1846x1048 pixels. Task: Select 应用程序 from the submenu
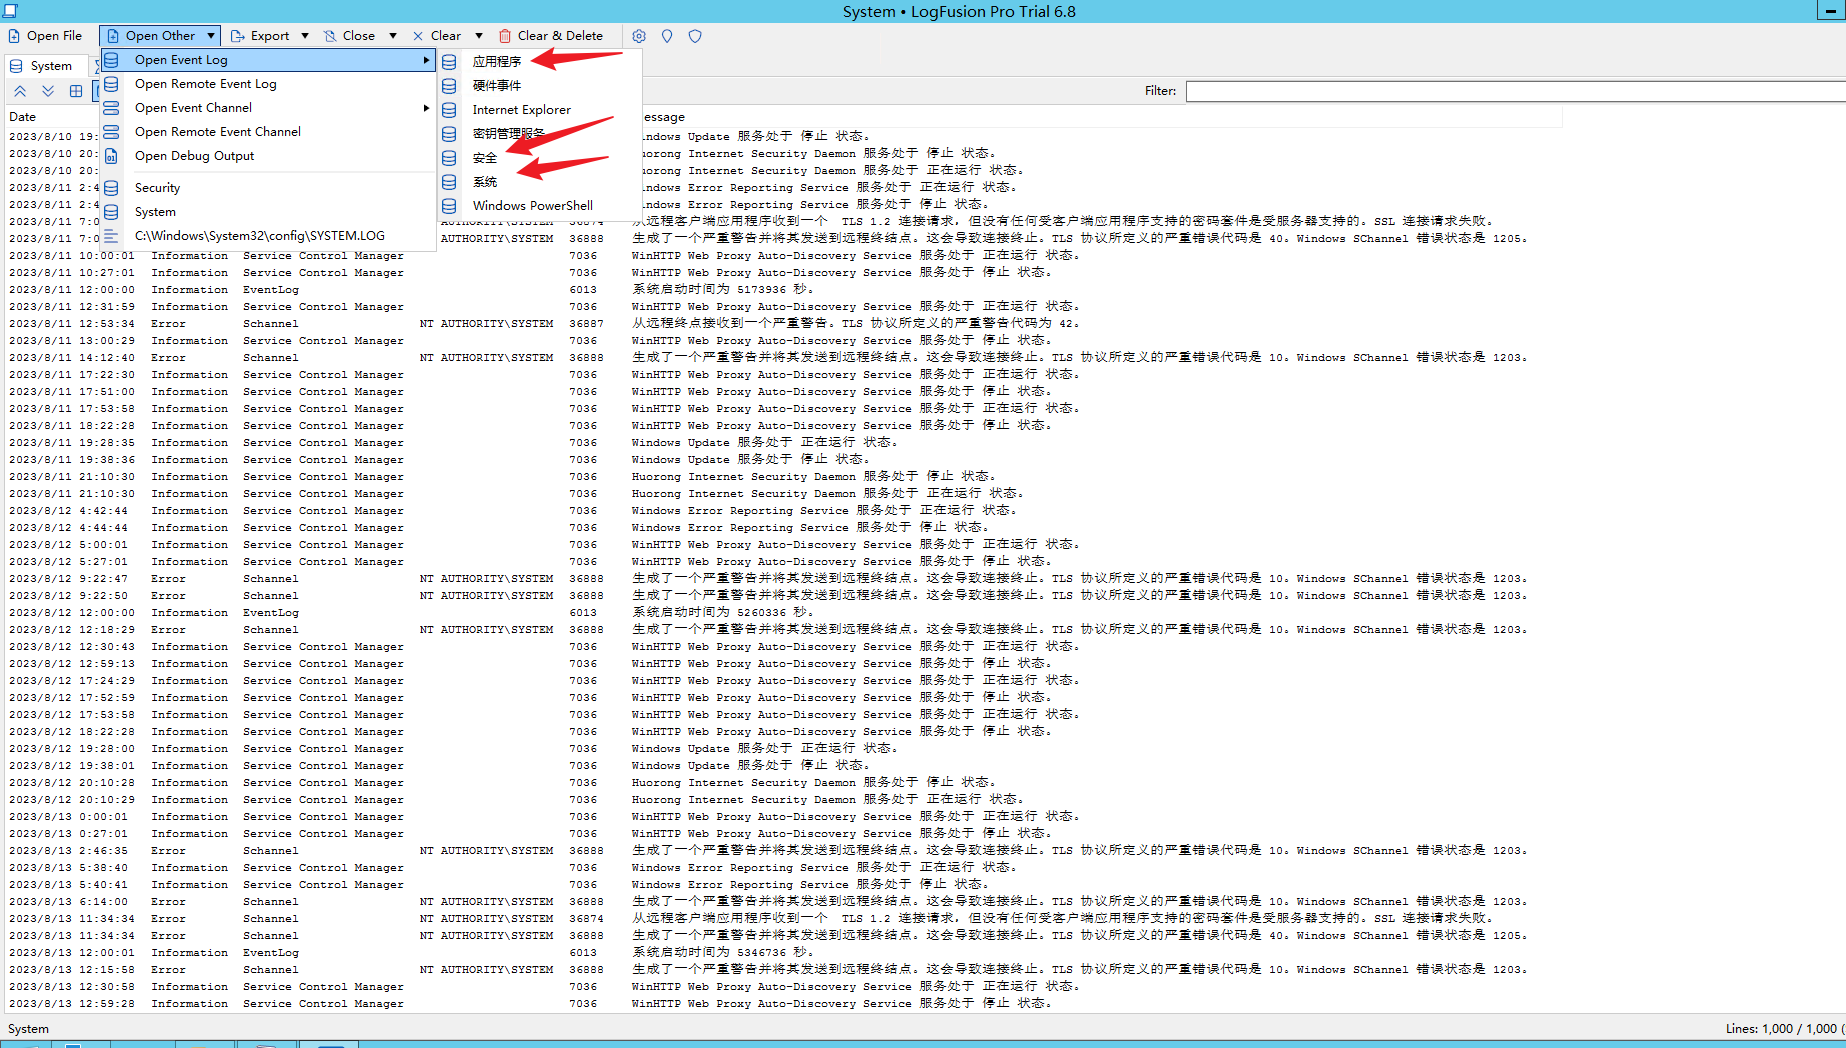(497, 60)
